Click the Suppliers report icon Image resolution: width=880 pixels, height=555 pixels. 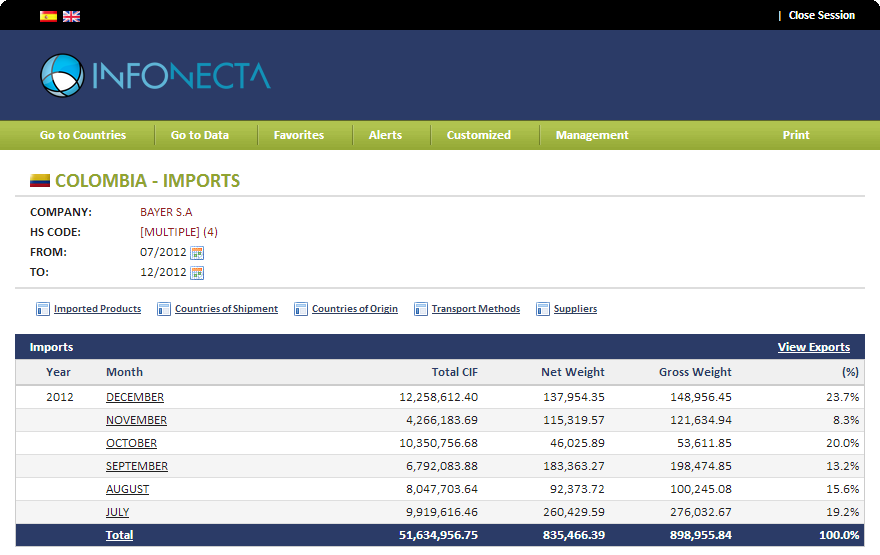(543, 309)
